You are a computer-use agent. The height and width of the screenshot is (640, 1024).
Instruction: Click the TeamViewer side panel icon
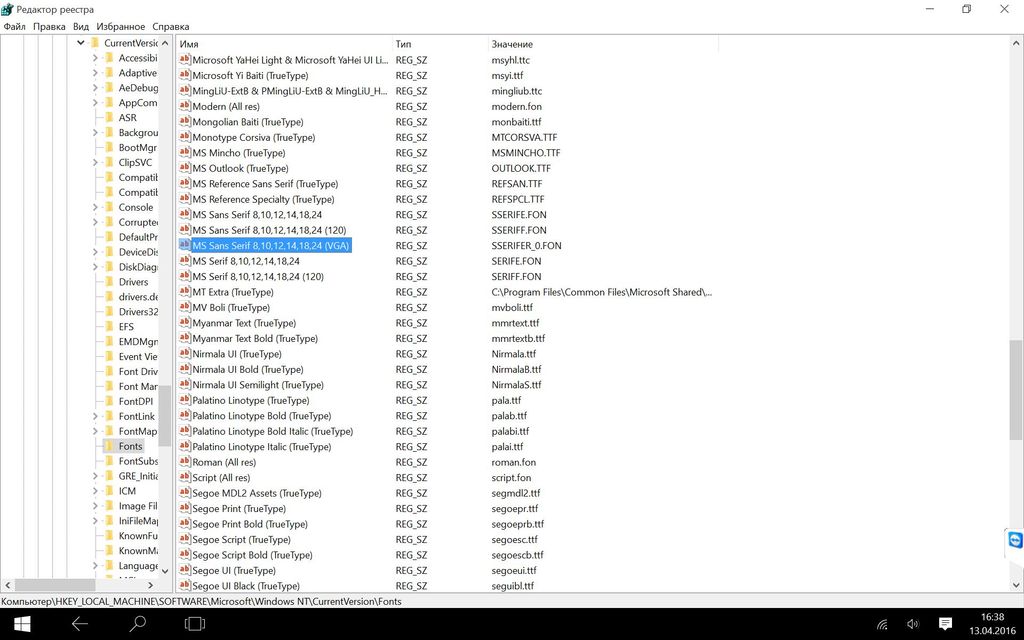pyautogui.click(x=1014, y=541)
